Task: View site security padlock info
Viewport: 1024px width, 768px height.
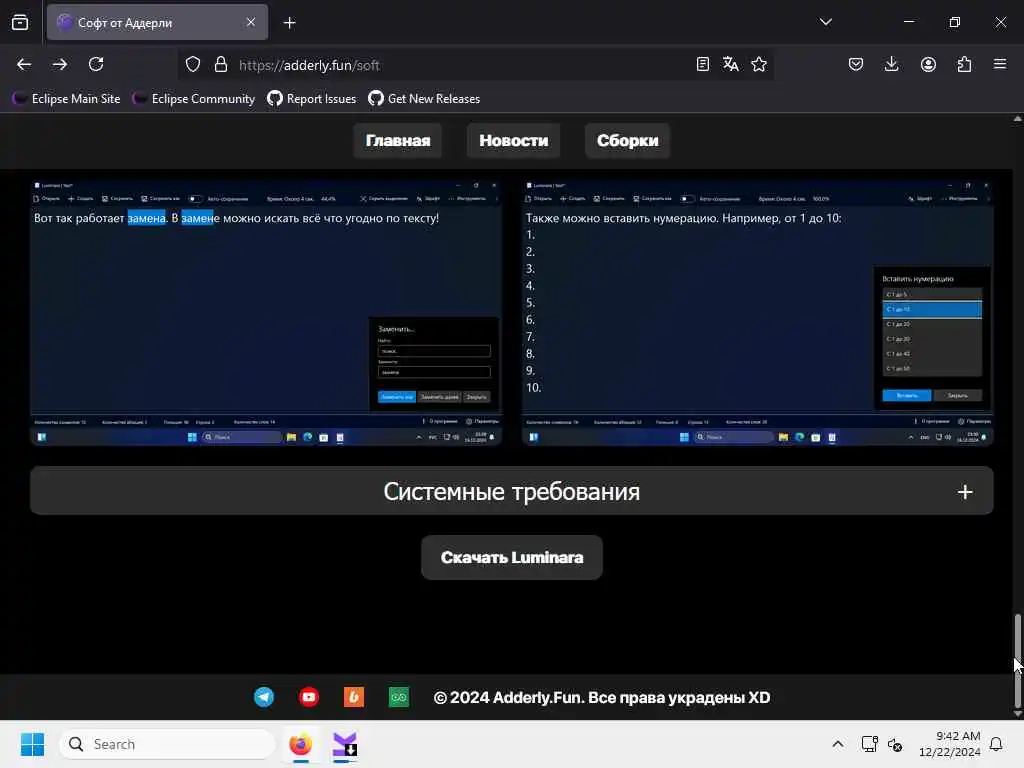Action: click(221, 64)
